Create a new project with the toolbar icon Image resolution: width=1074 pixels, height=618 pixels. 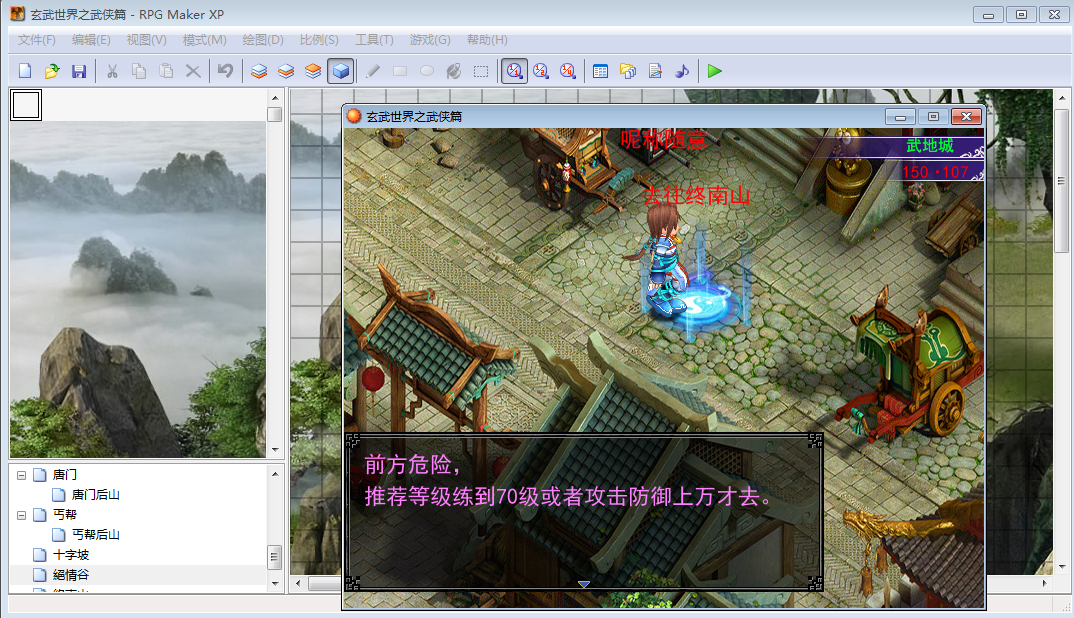pyautogui.click(x=25, y=71)
